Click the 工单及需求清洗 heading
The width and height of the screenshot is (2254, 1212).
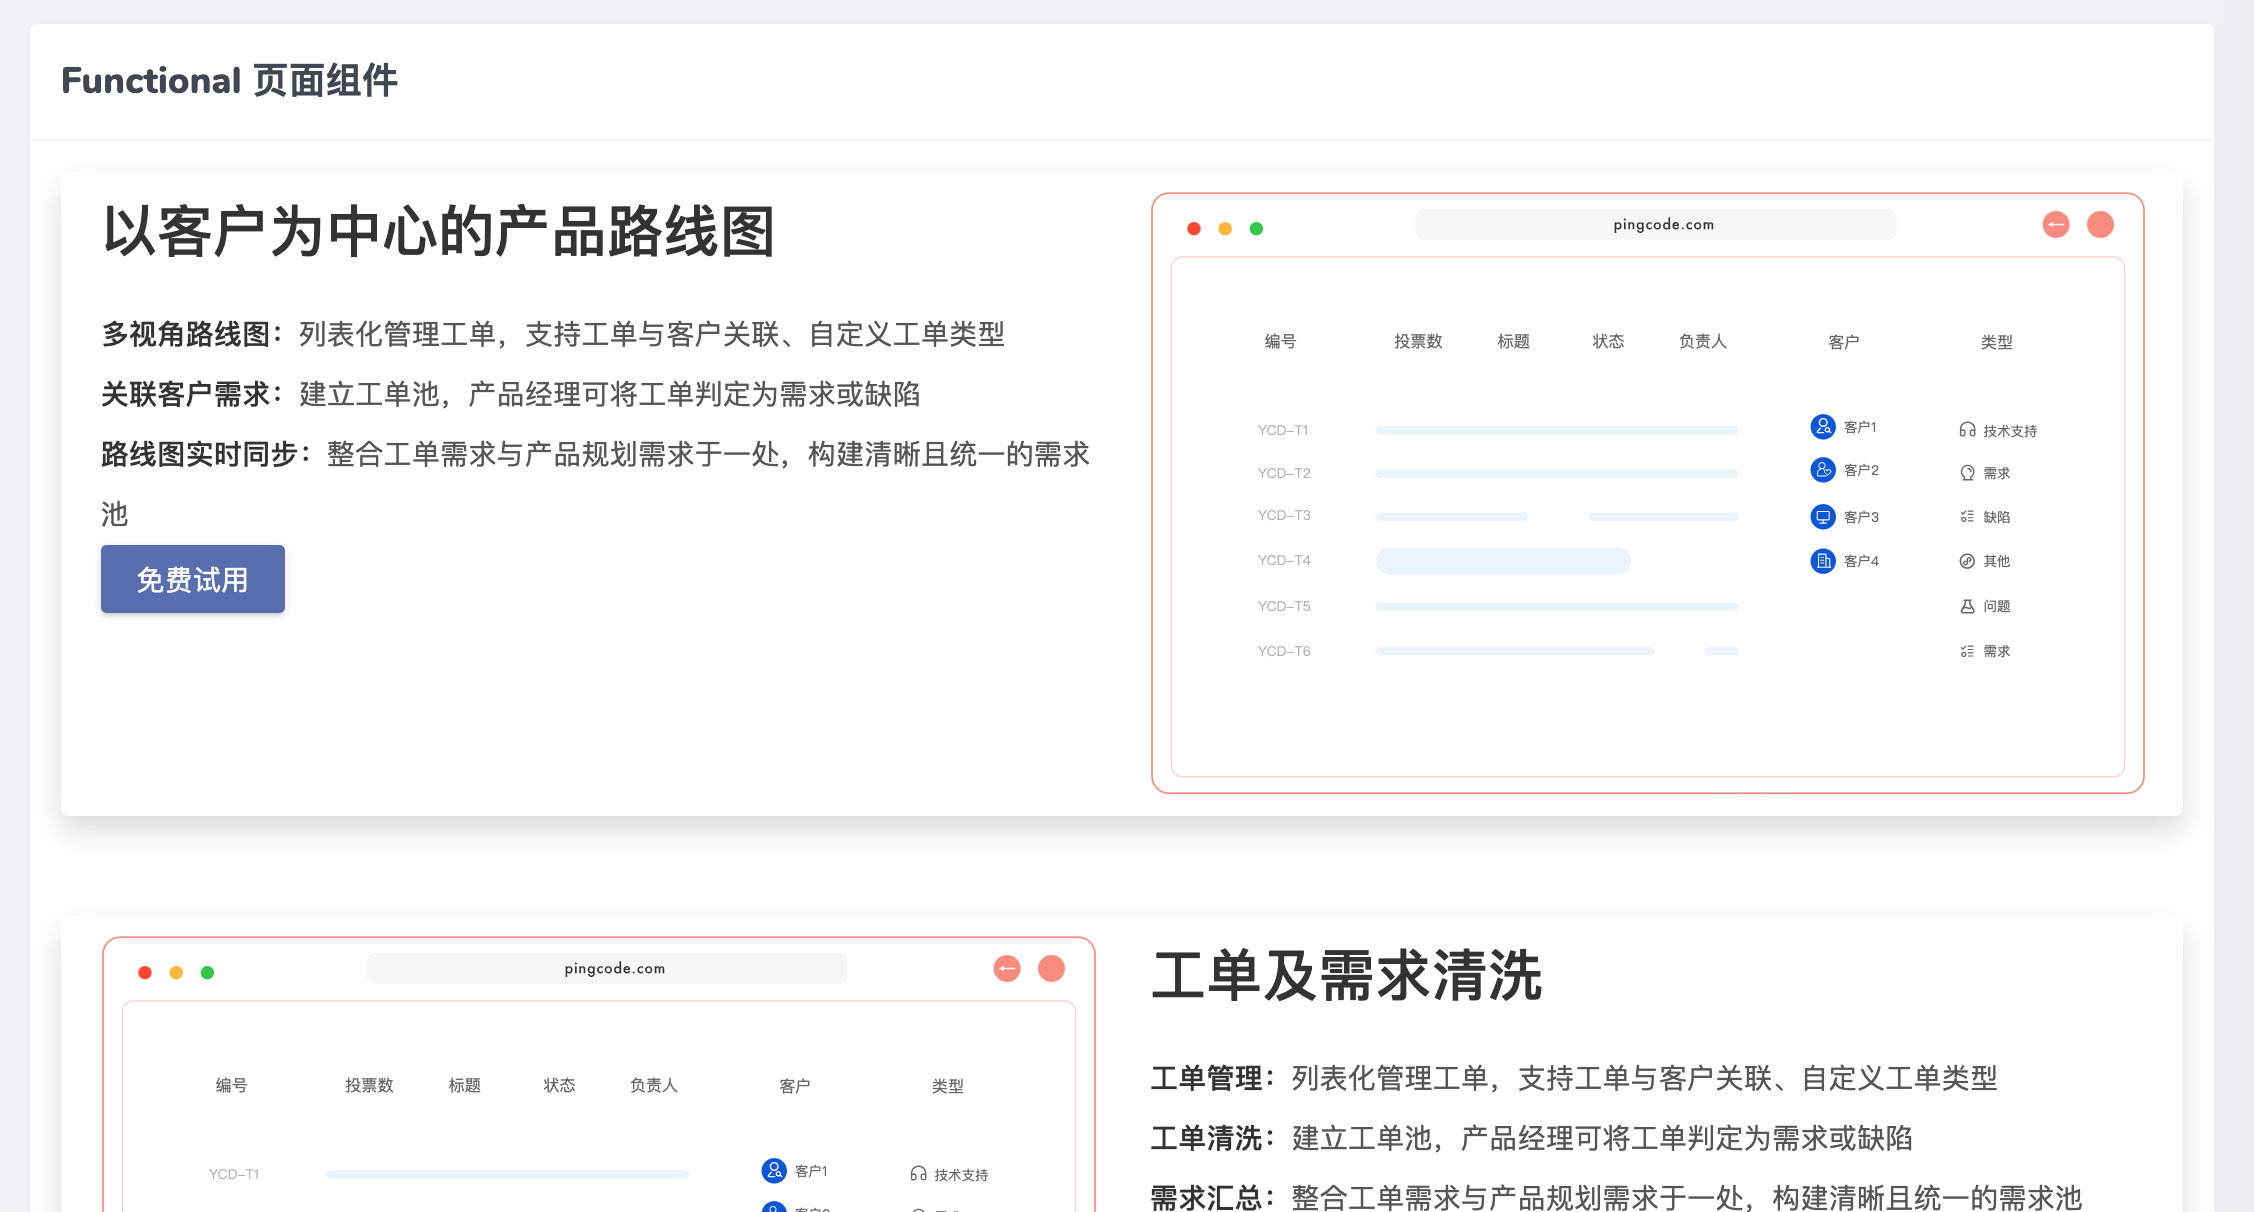click(1346, 976)
